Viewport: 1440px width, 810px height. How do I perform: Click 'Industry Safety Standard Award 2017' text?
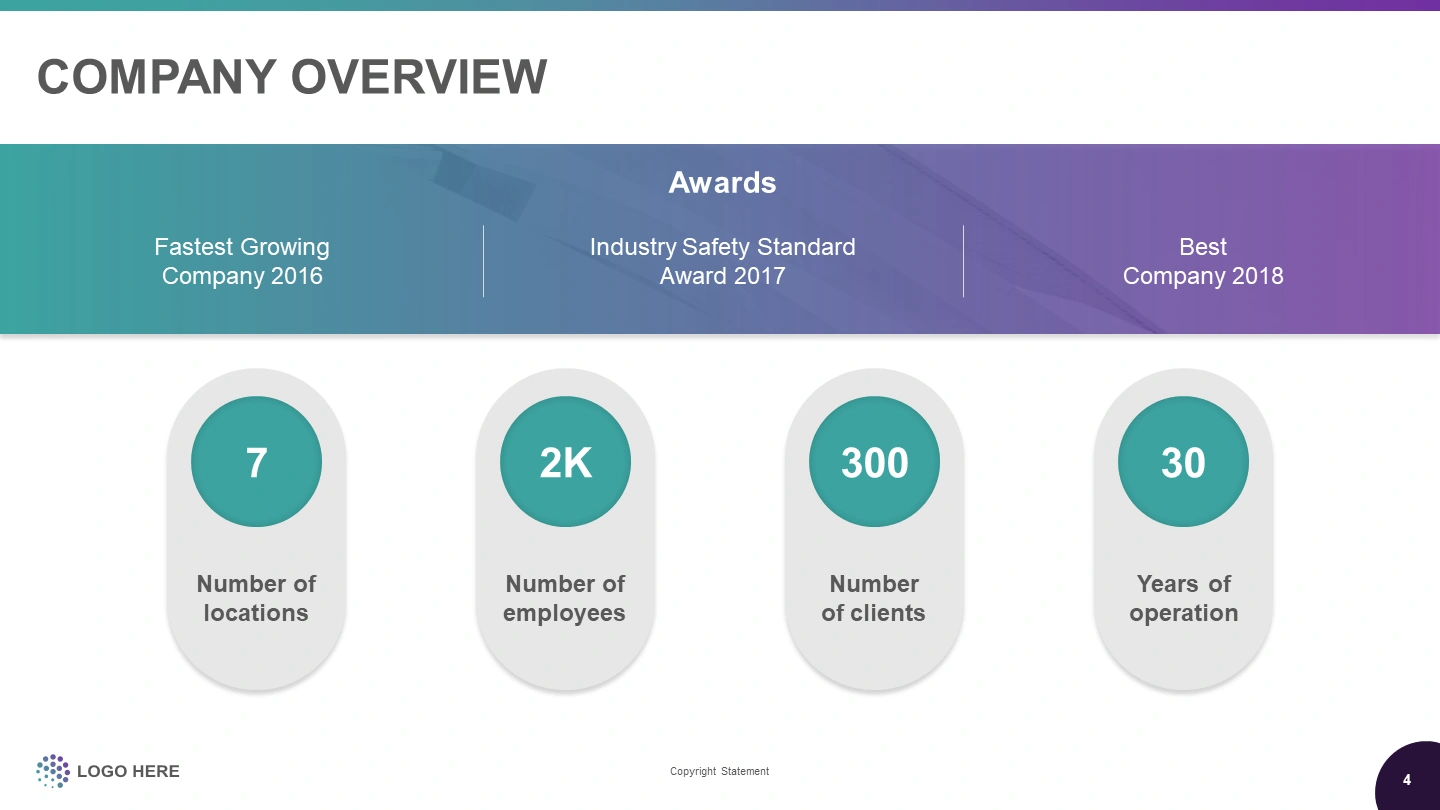(722, 261)
